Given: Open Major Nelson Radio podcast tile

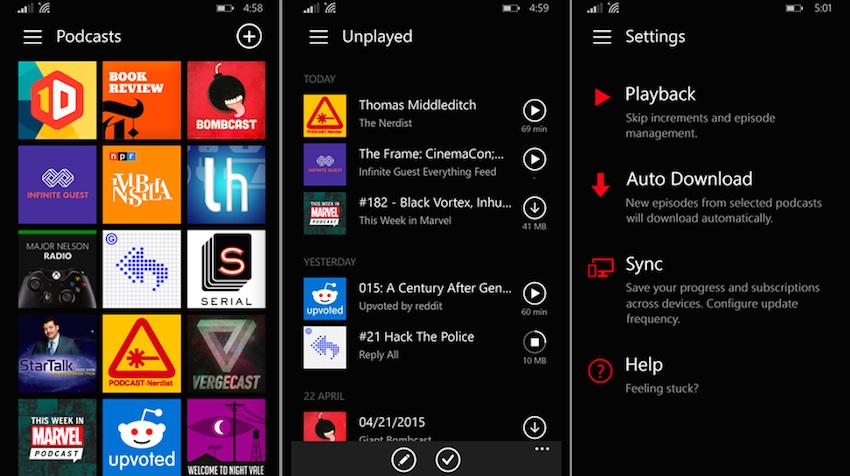Looking at the screenshot, I should pyautogui.click(x=57, y=269).
